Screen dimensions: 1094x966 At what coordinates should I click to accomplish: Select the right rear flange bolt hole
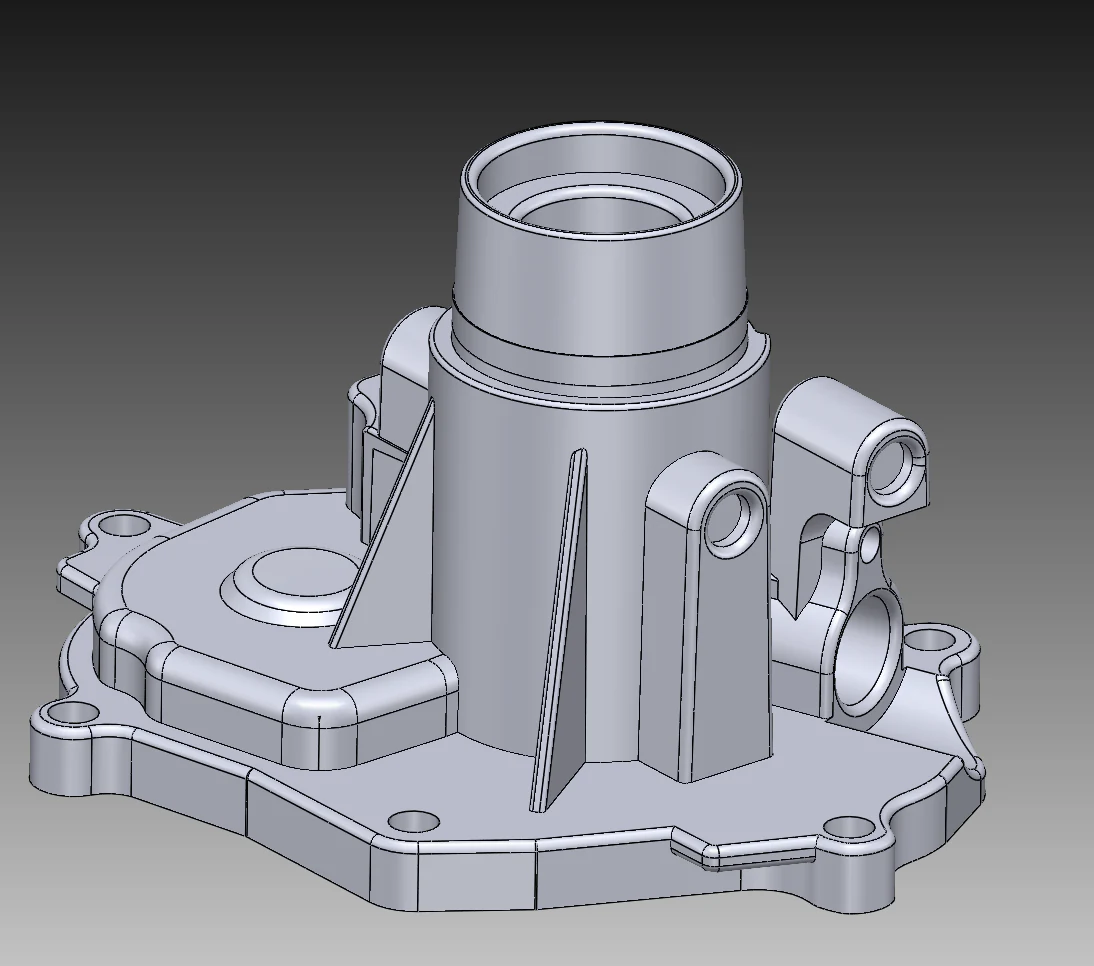[929, 640]
